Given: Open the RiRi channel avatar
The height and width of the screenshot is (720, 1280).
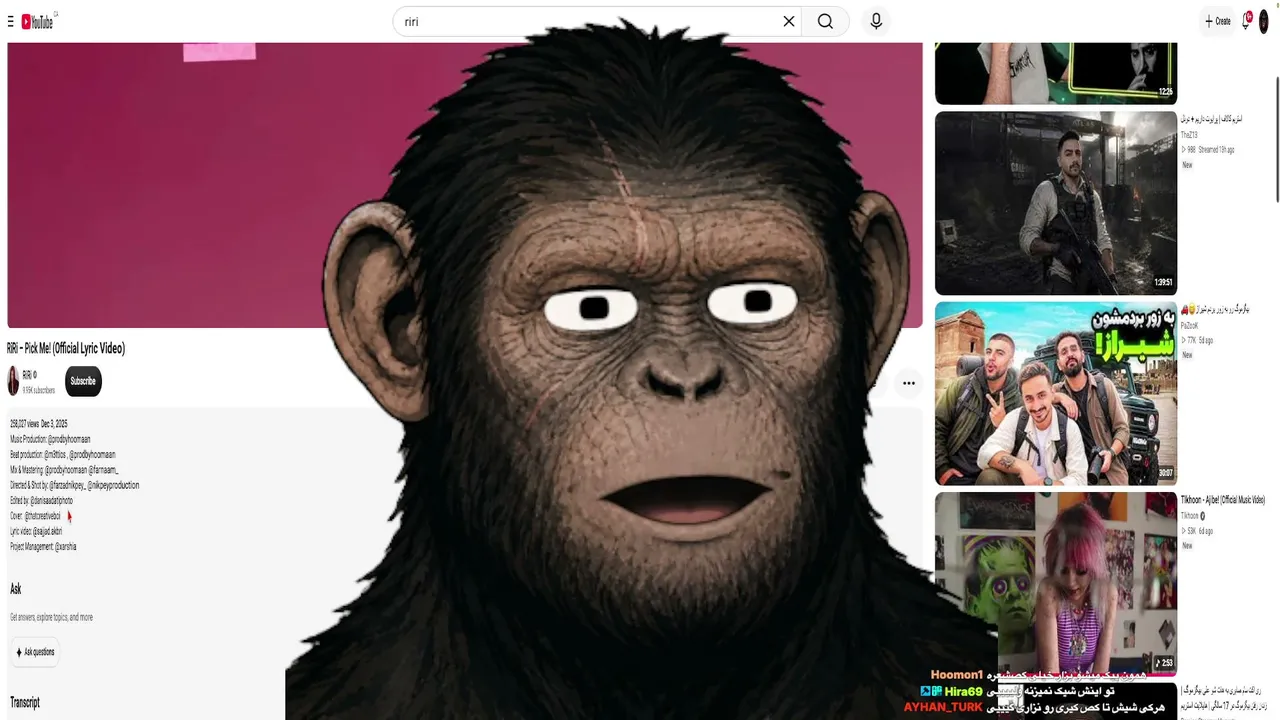Looking at the screenshot, I should [13, 381].
